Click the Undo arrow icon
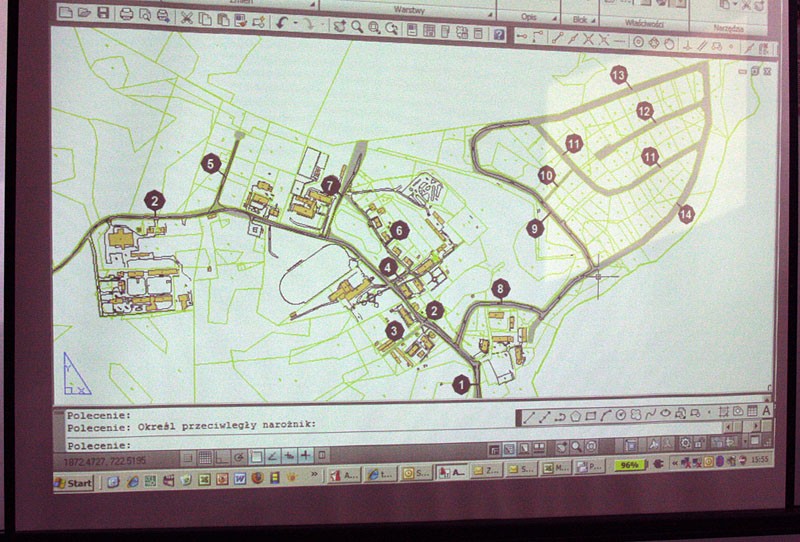 tap(282, 23)
